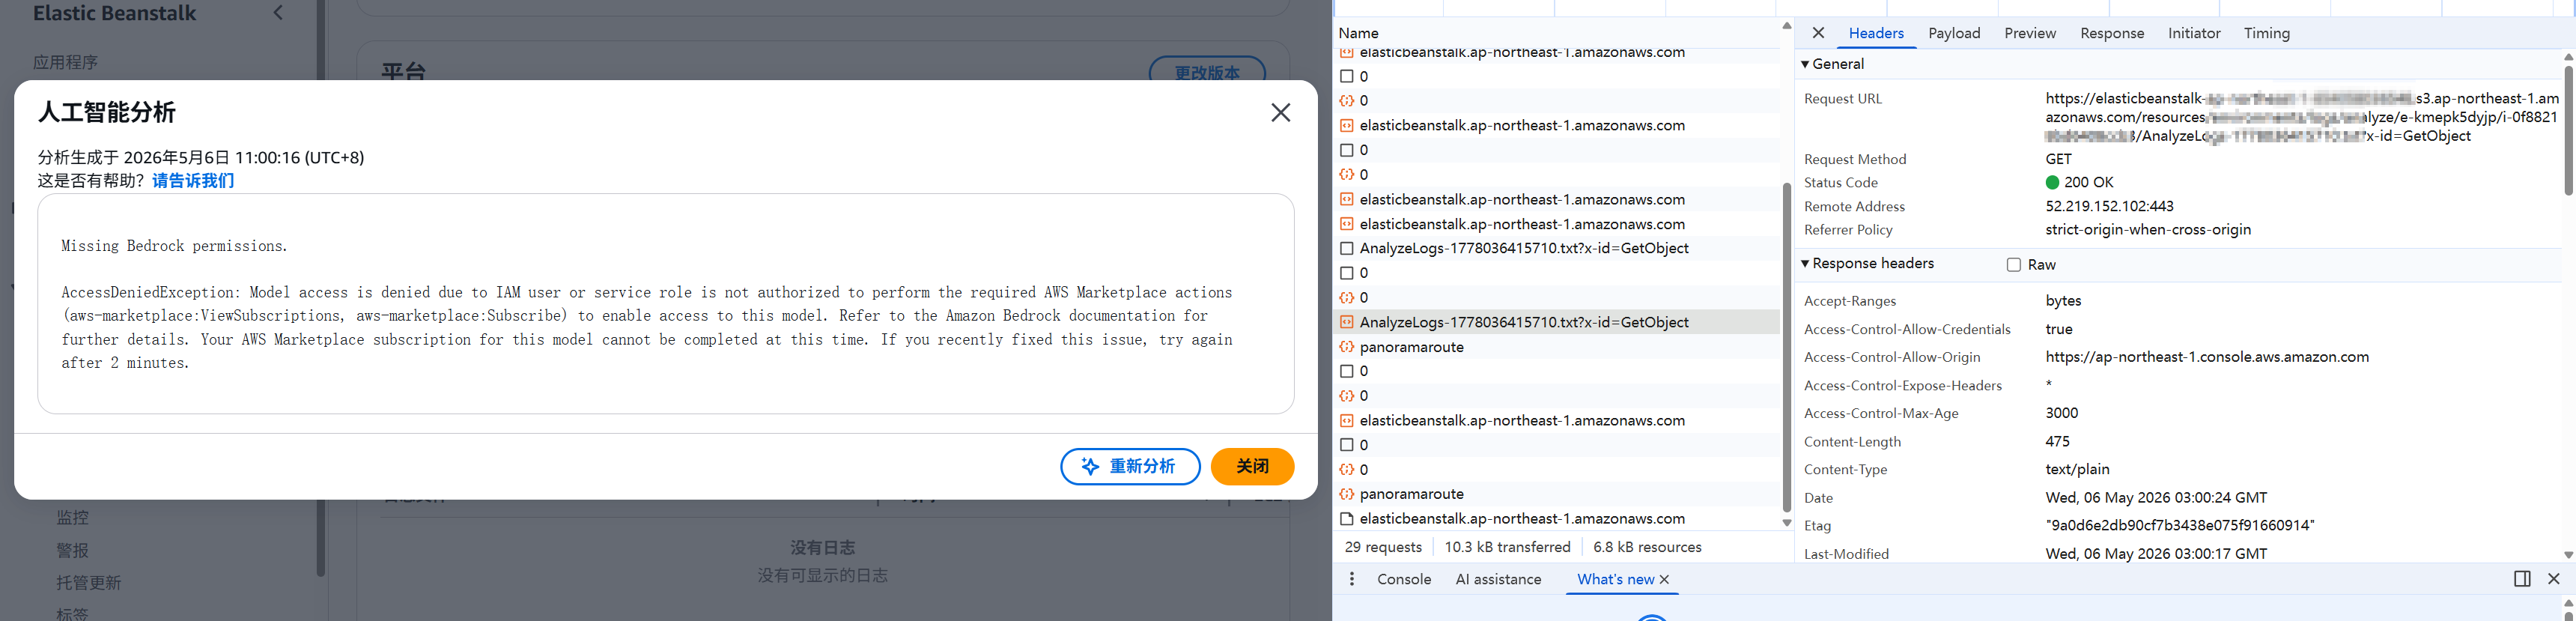Open the Response tab
2576x621 pixels.
[x=2112, y=33]
